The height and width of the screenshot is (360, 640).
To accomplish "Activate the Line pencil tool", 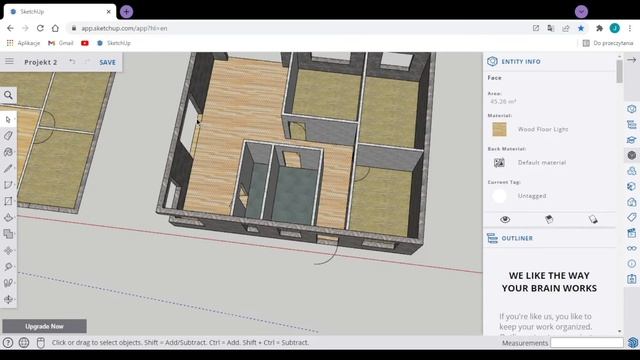I will [x=8, y=168].
